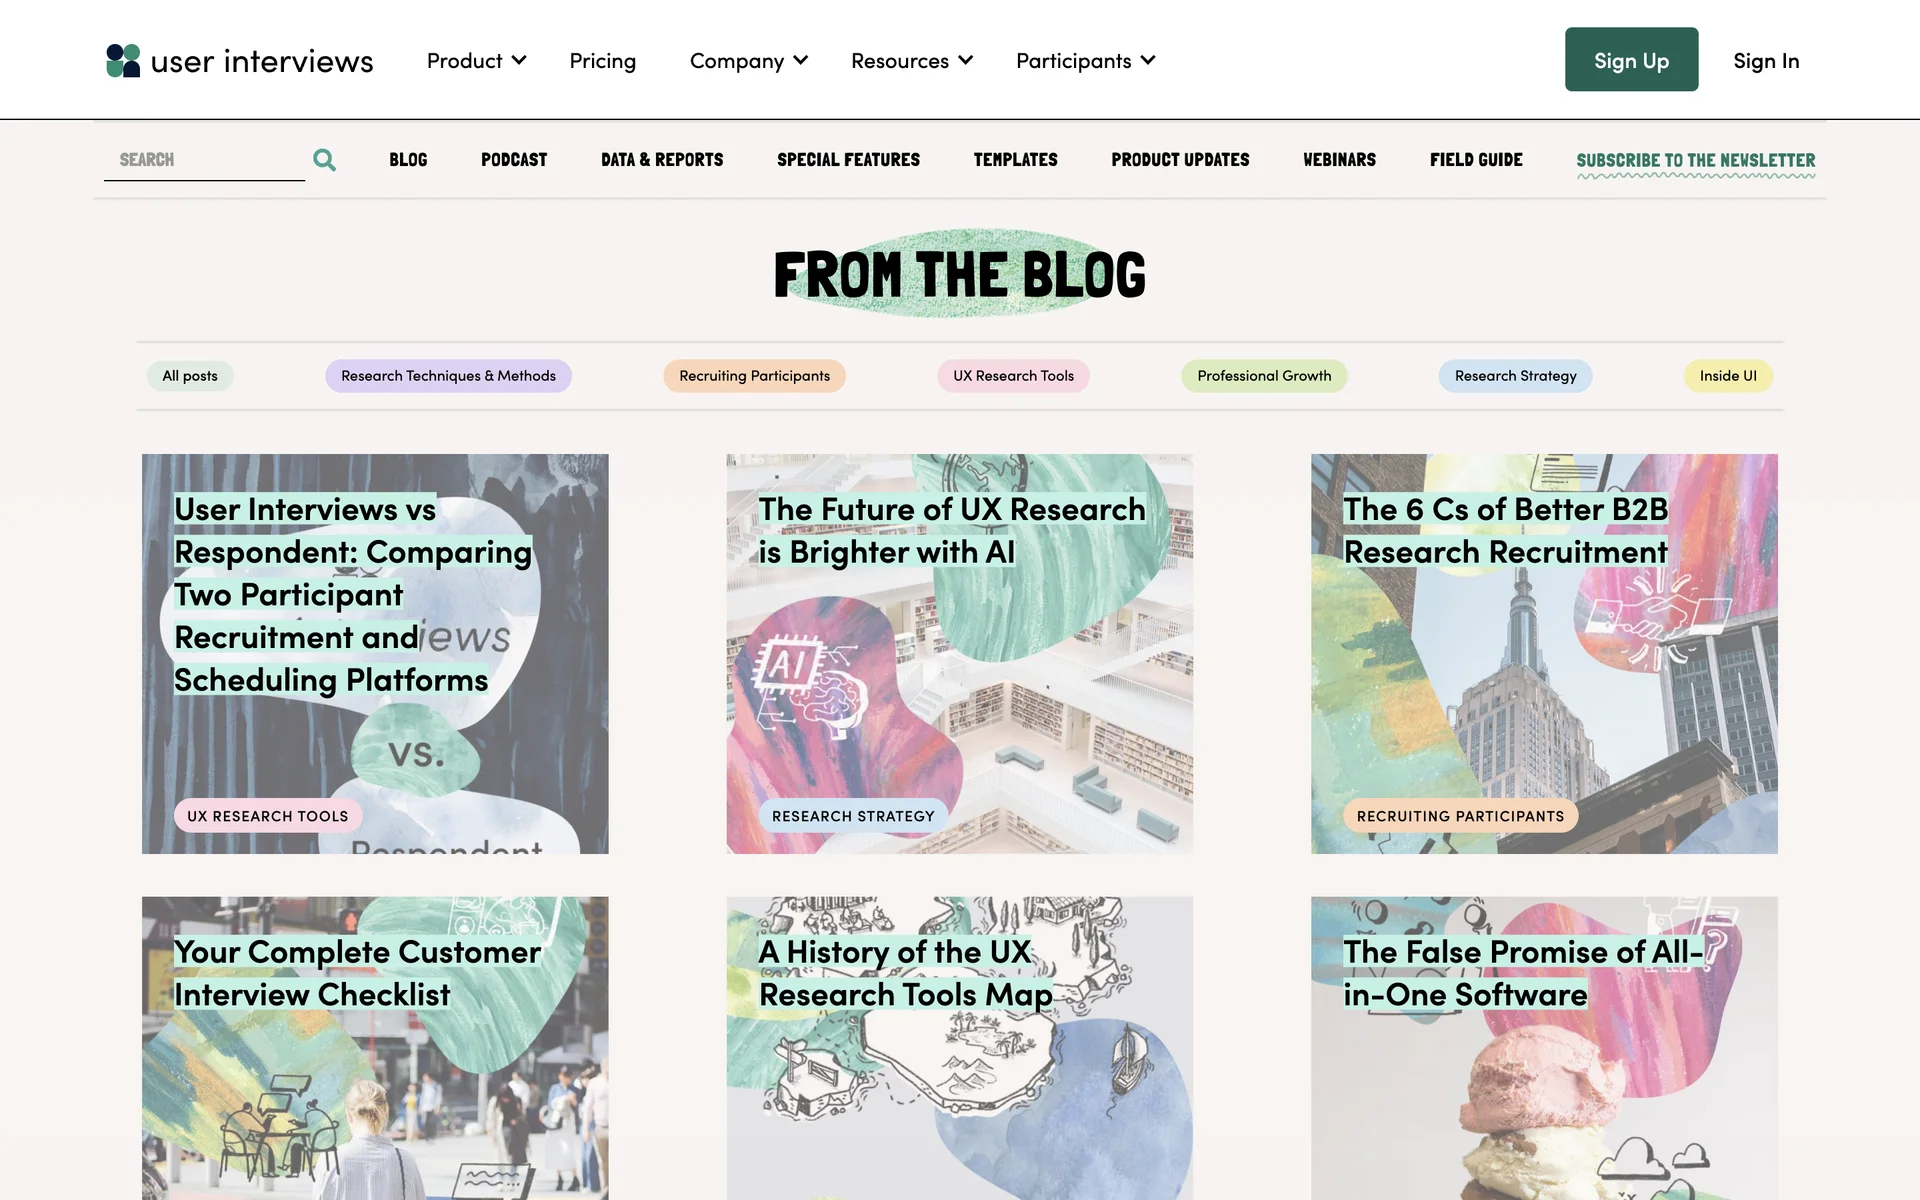This screenshot has height=1200, width=1920.
Task: Select the Recruiting Participants filter tag
Action: pos(754,376)
